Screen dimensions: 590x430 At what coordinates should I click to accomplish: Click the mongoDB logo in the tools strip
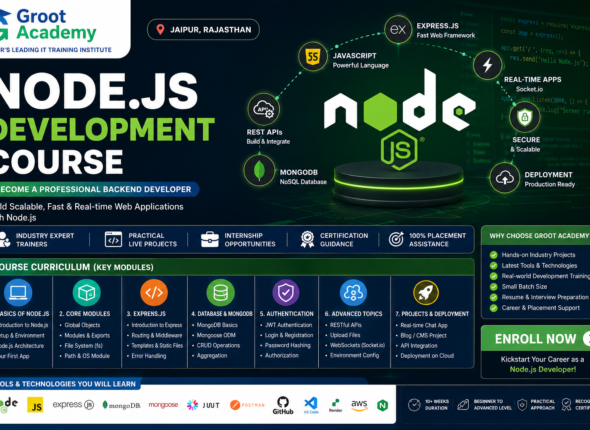tap(121, 405)
